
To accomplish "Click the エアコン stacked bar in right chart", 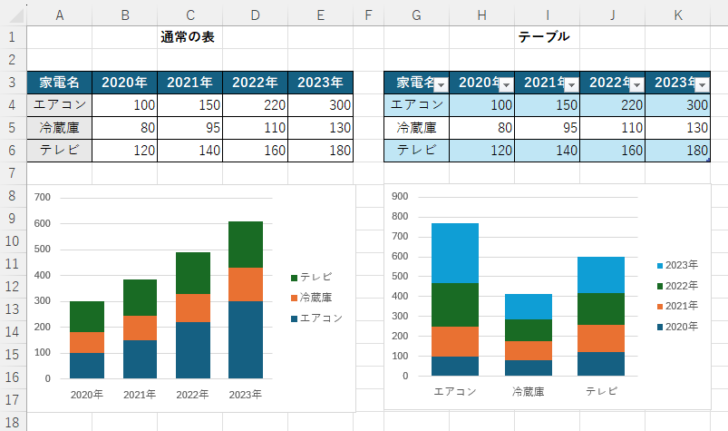I will (x=455, y=300).
